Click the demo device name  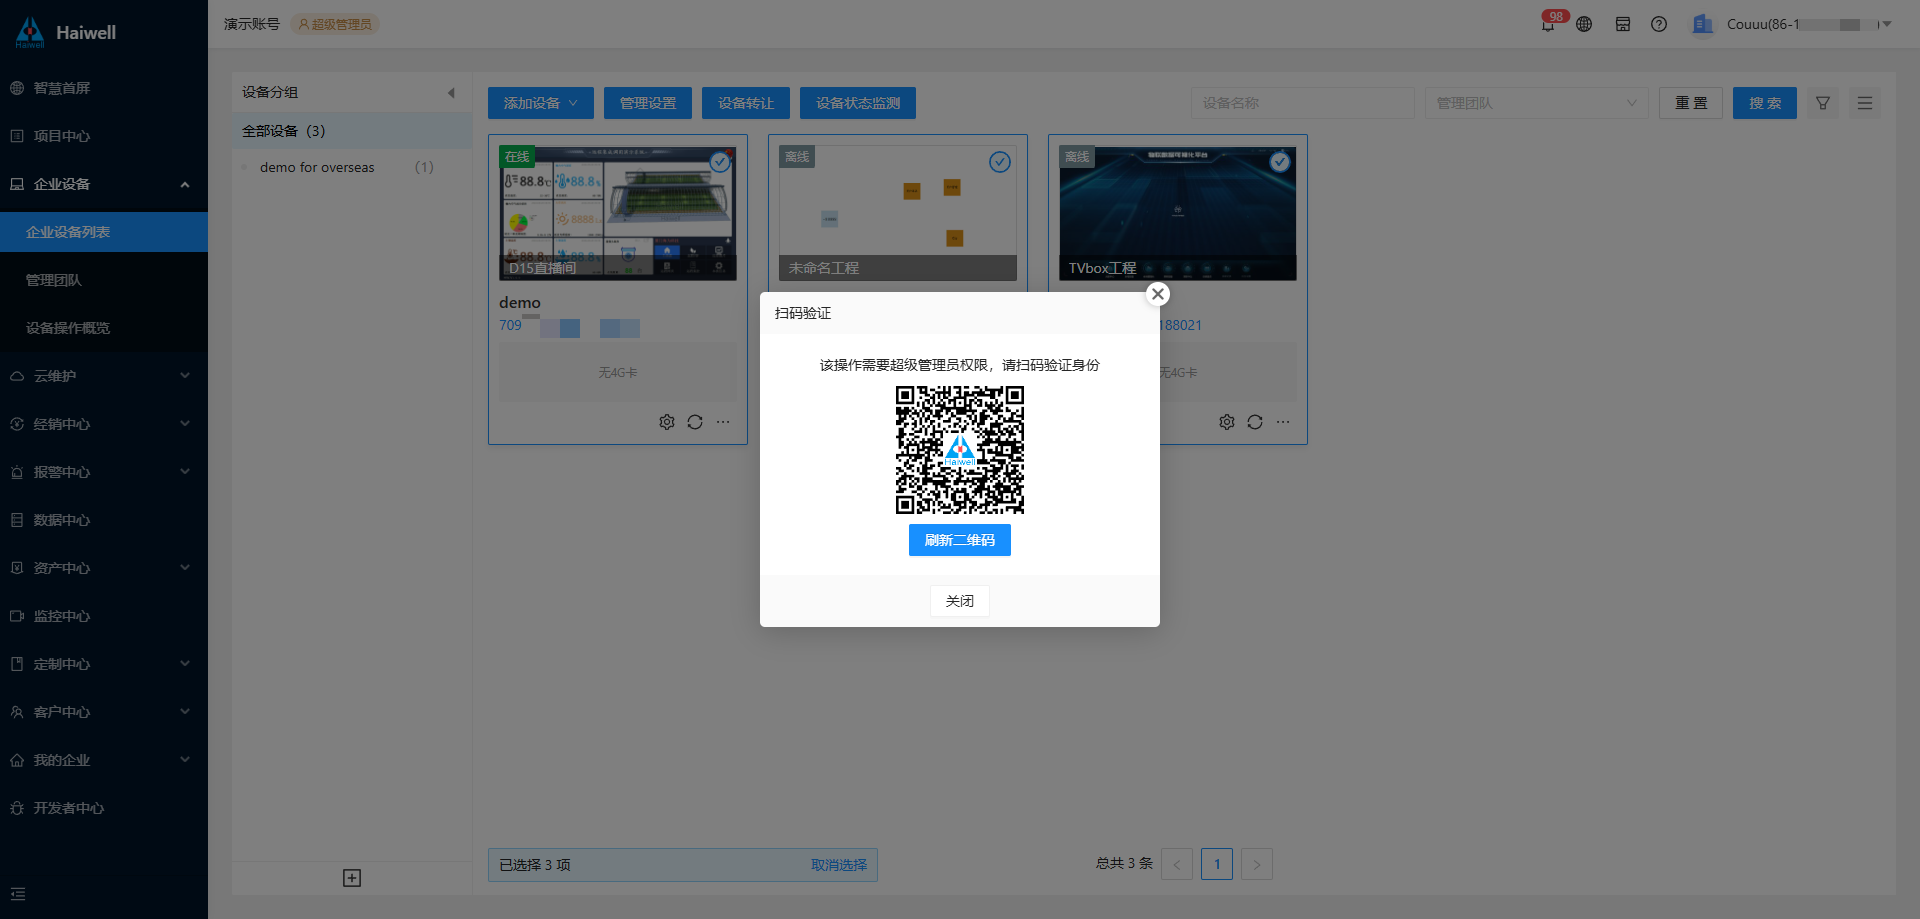click(x=520, y=302)
